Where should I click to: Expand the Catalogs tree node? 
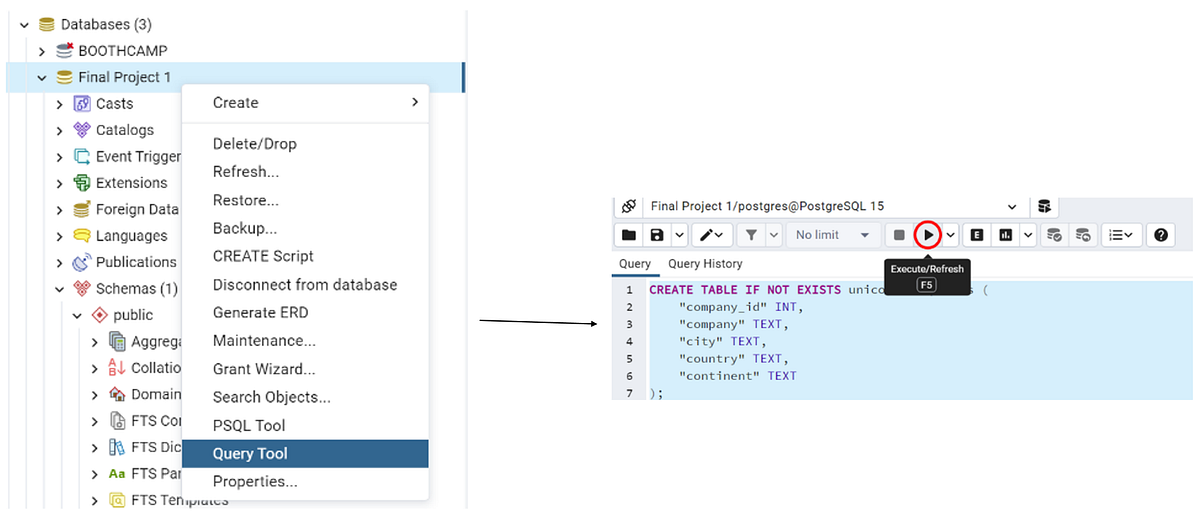pyautogui.click(x=60, y=130)
